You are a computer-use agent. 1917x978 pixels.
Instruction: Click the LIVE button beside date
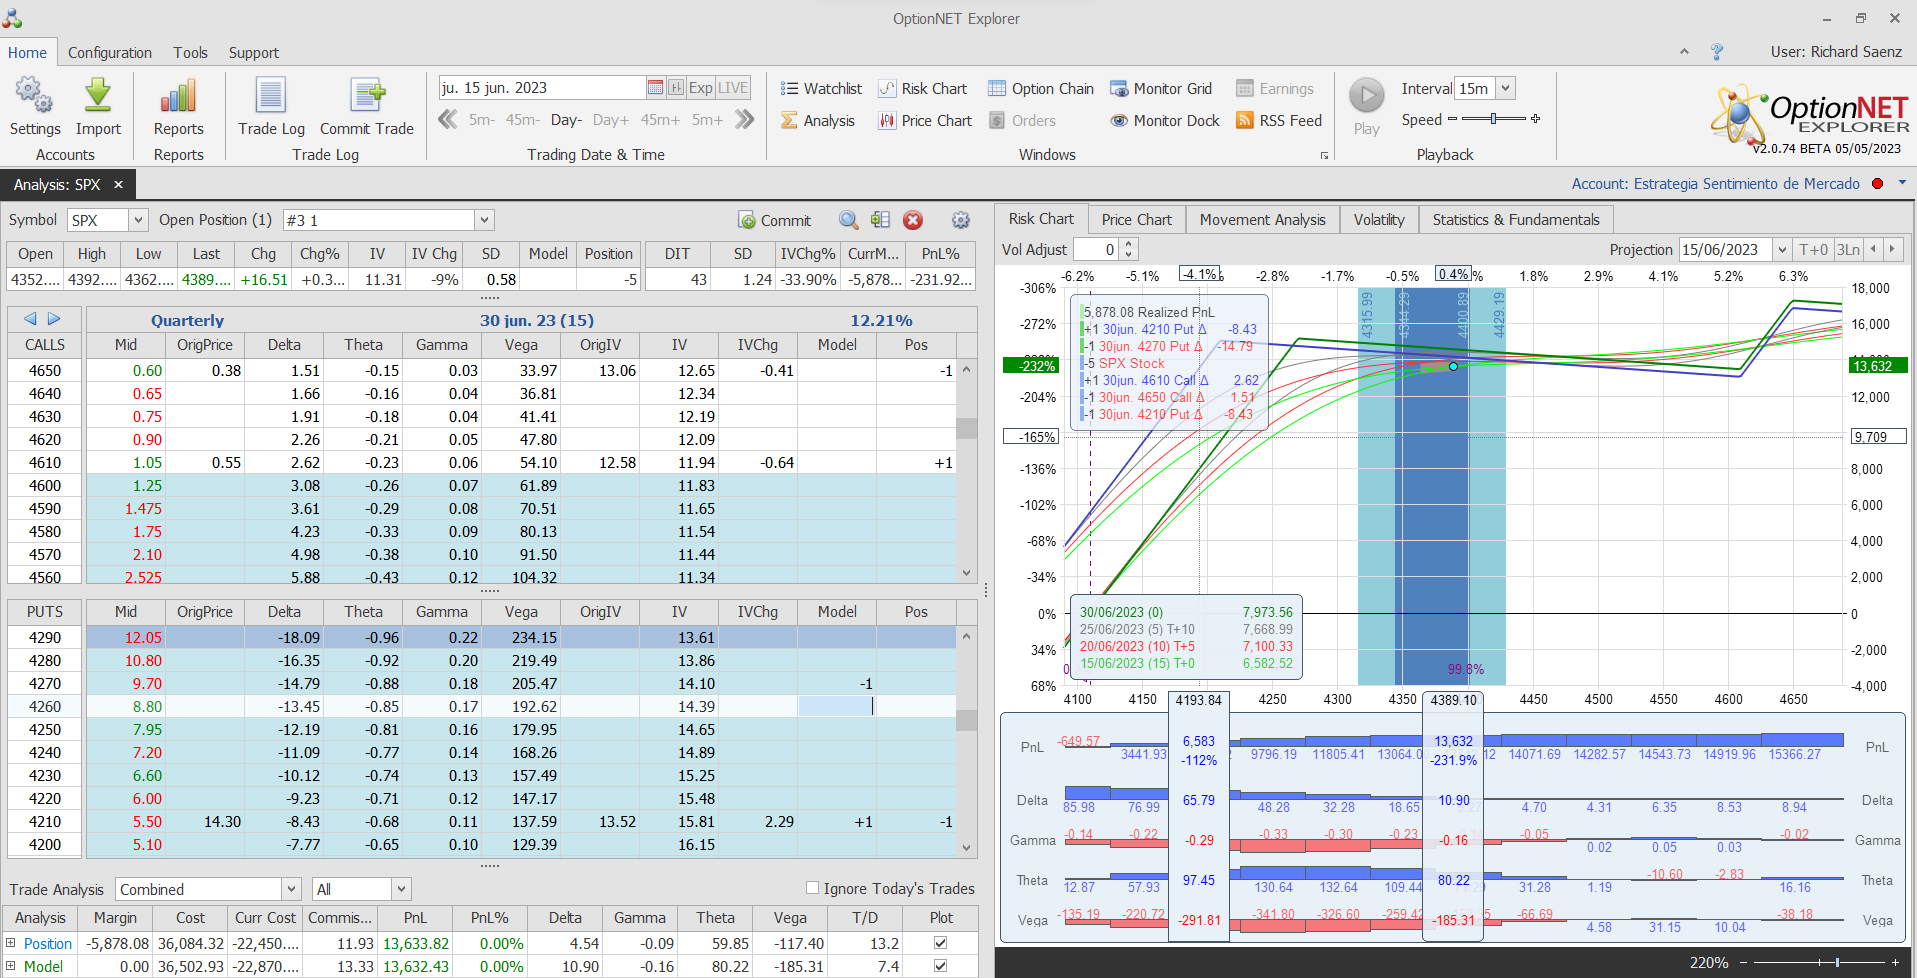(x=733, y=88)
